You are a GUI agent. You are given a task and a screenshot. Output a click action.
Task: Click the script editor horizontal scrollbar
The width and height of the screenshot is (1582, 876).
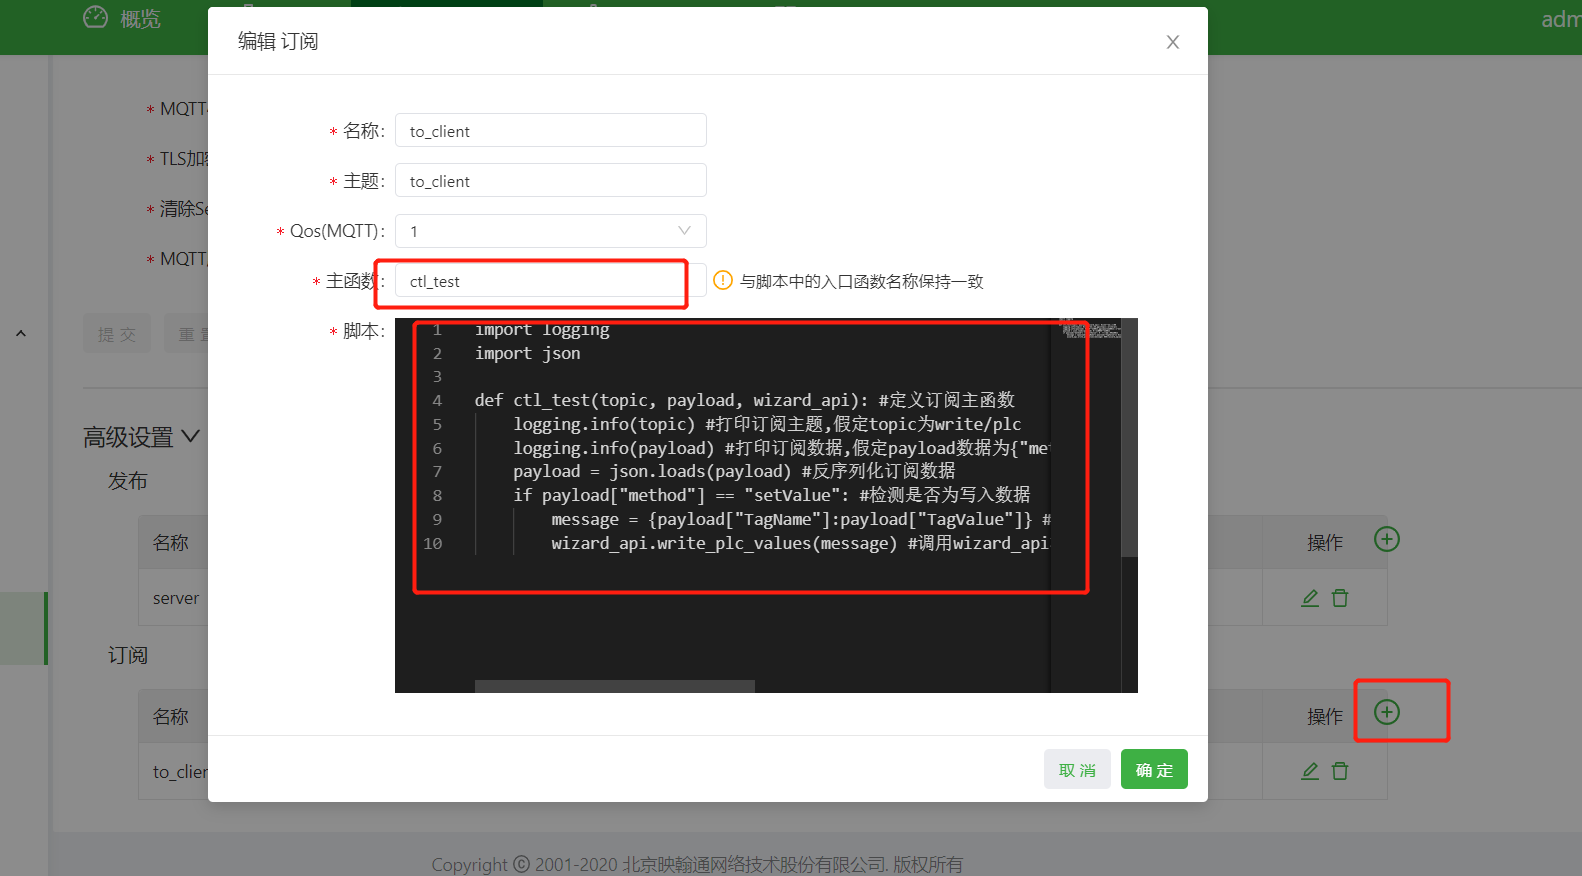click(614, 686)
